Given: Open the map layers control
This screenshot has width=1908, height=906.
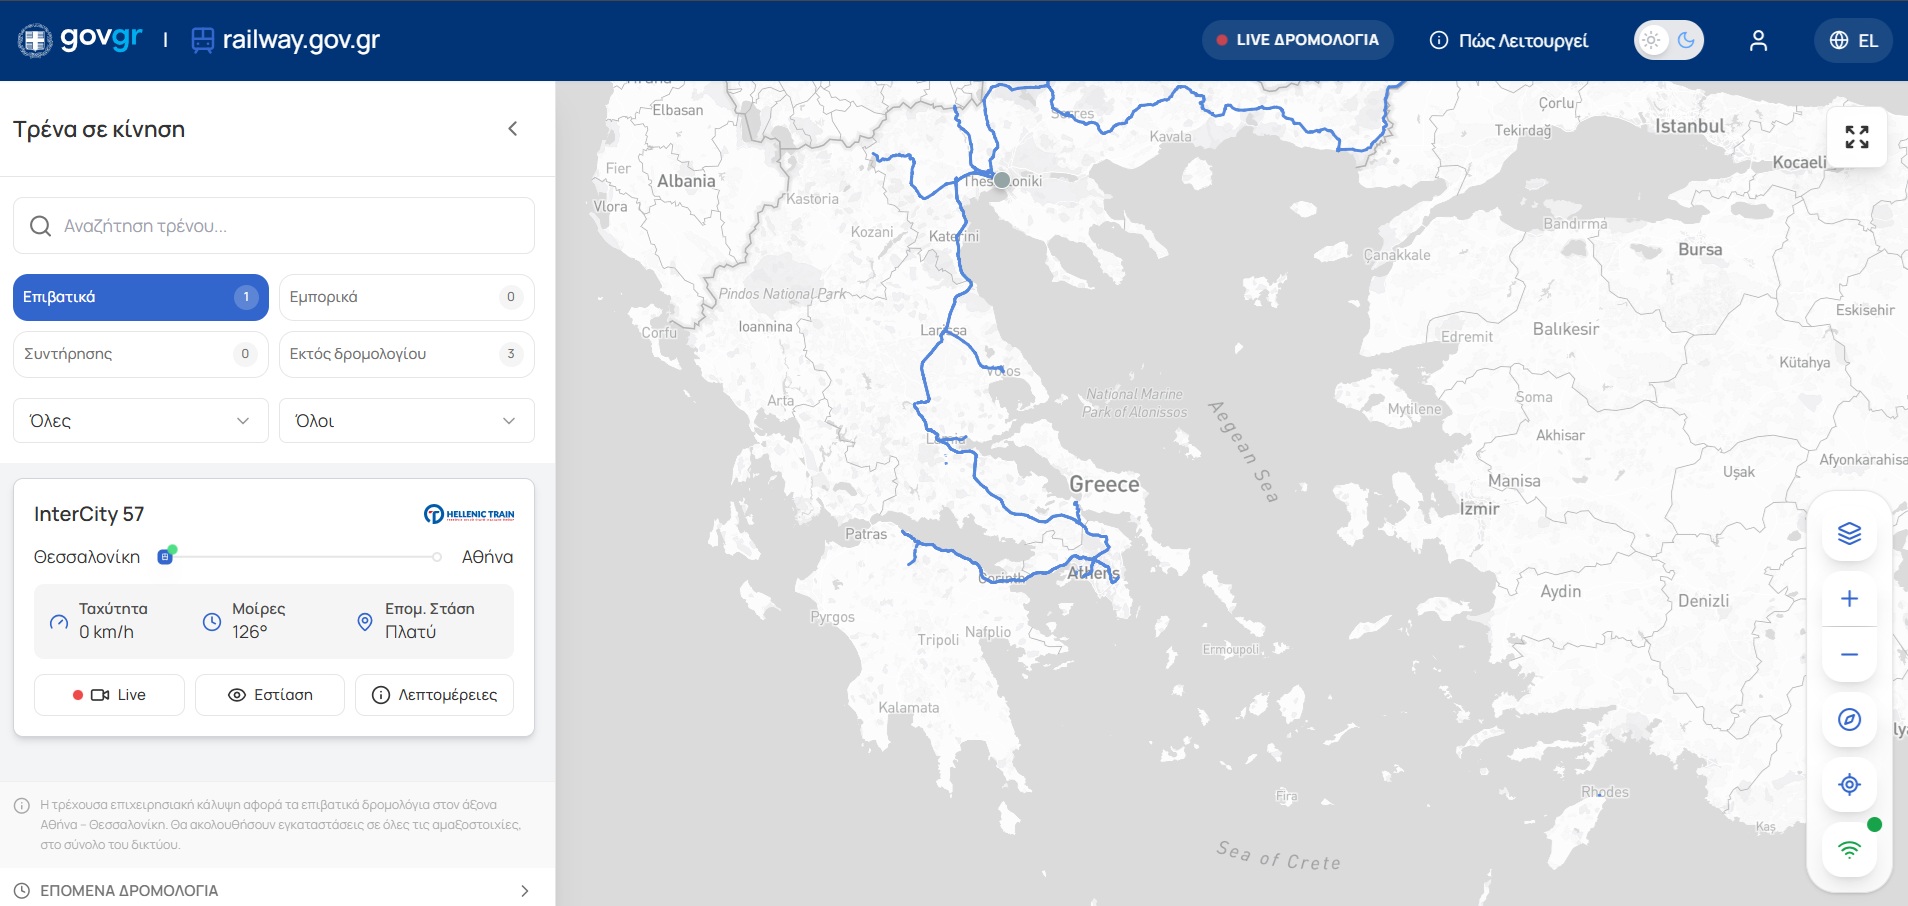Looking at the screenshot, I should tap(1849, 533).
